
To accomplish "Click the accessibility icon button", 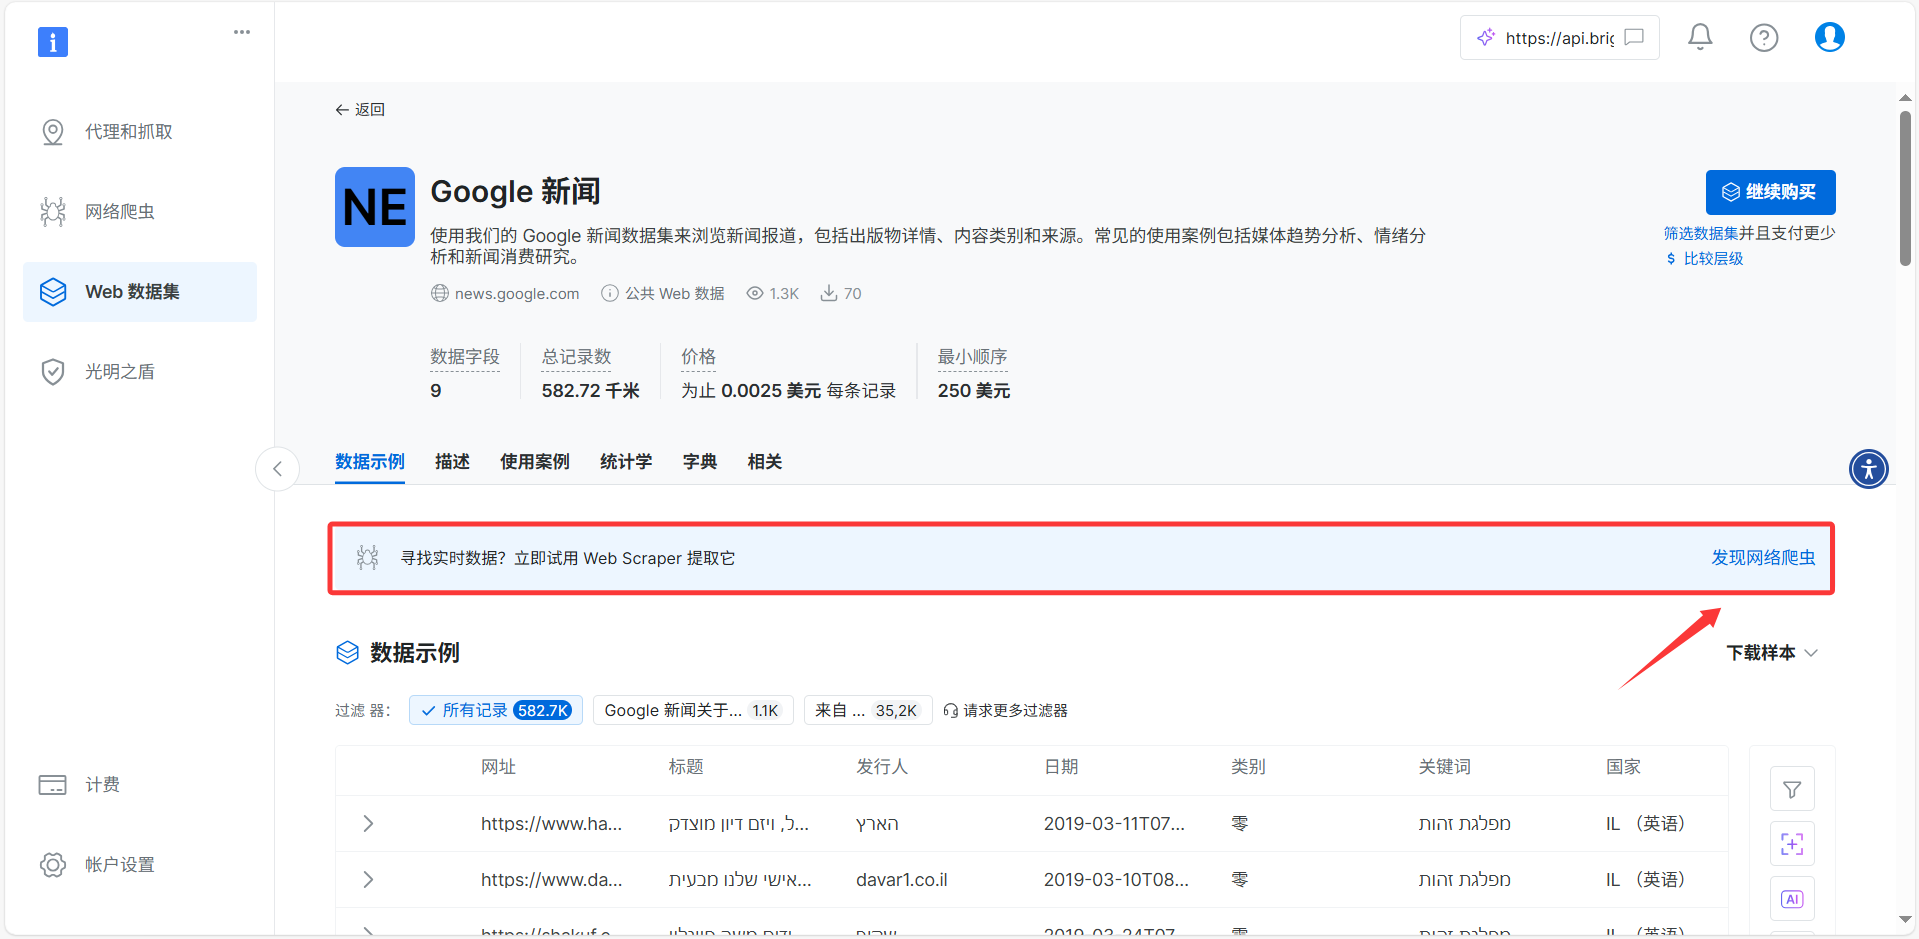I will (x=1868, y=468).
